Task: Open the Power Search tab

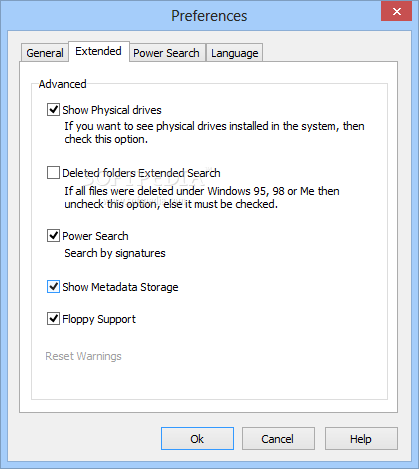Action: click(x=167, y=53)
